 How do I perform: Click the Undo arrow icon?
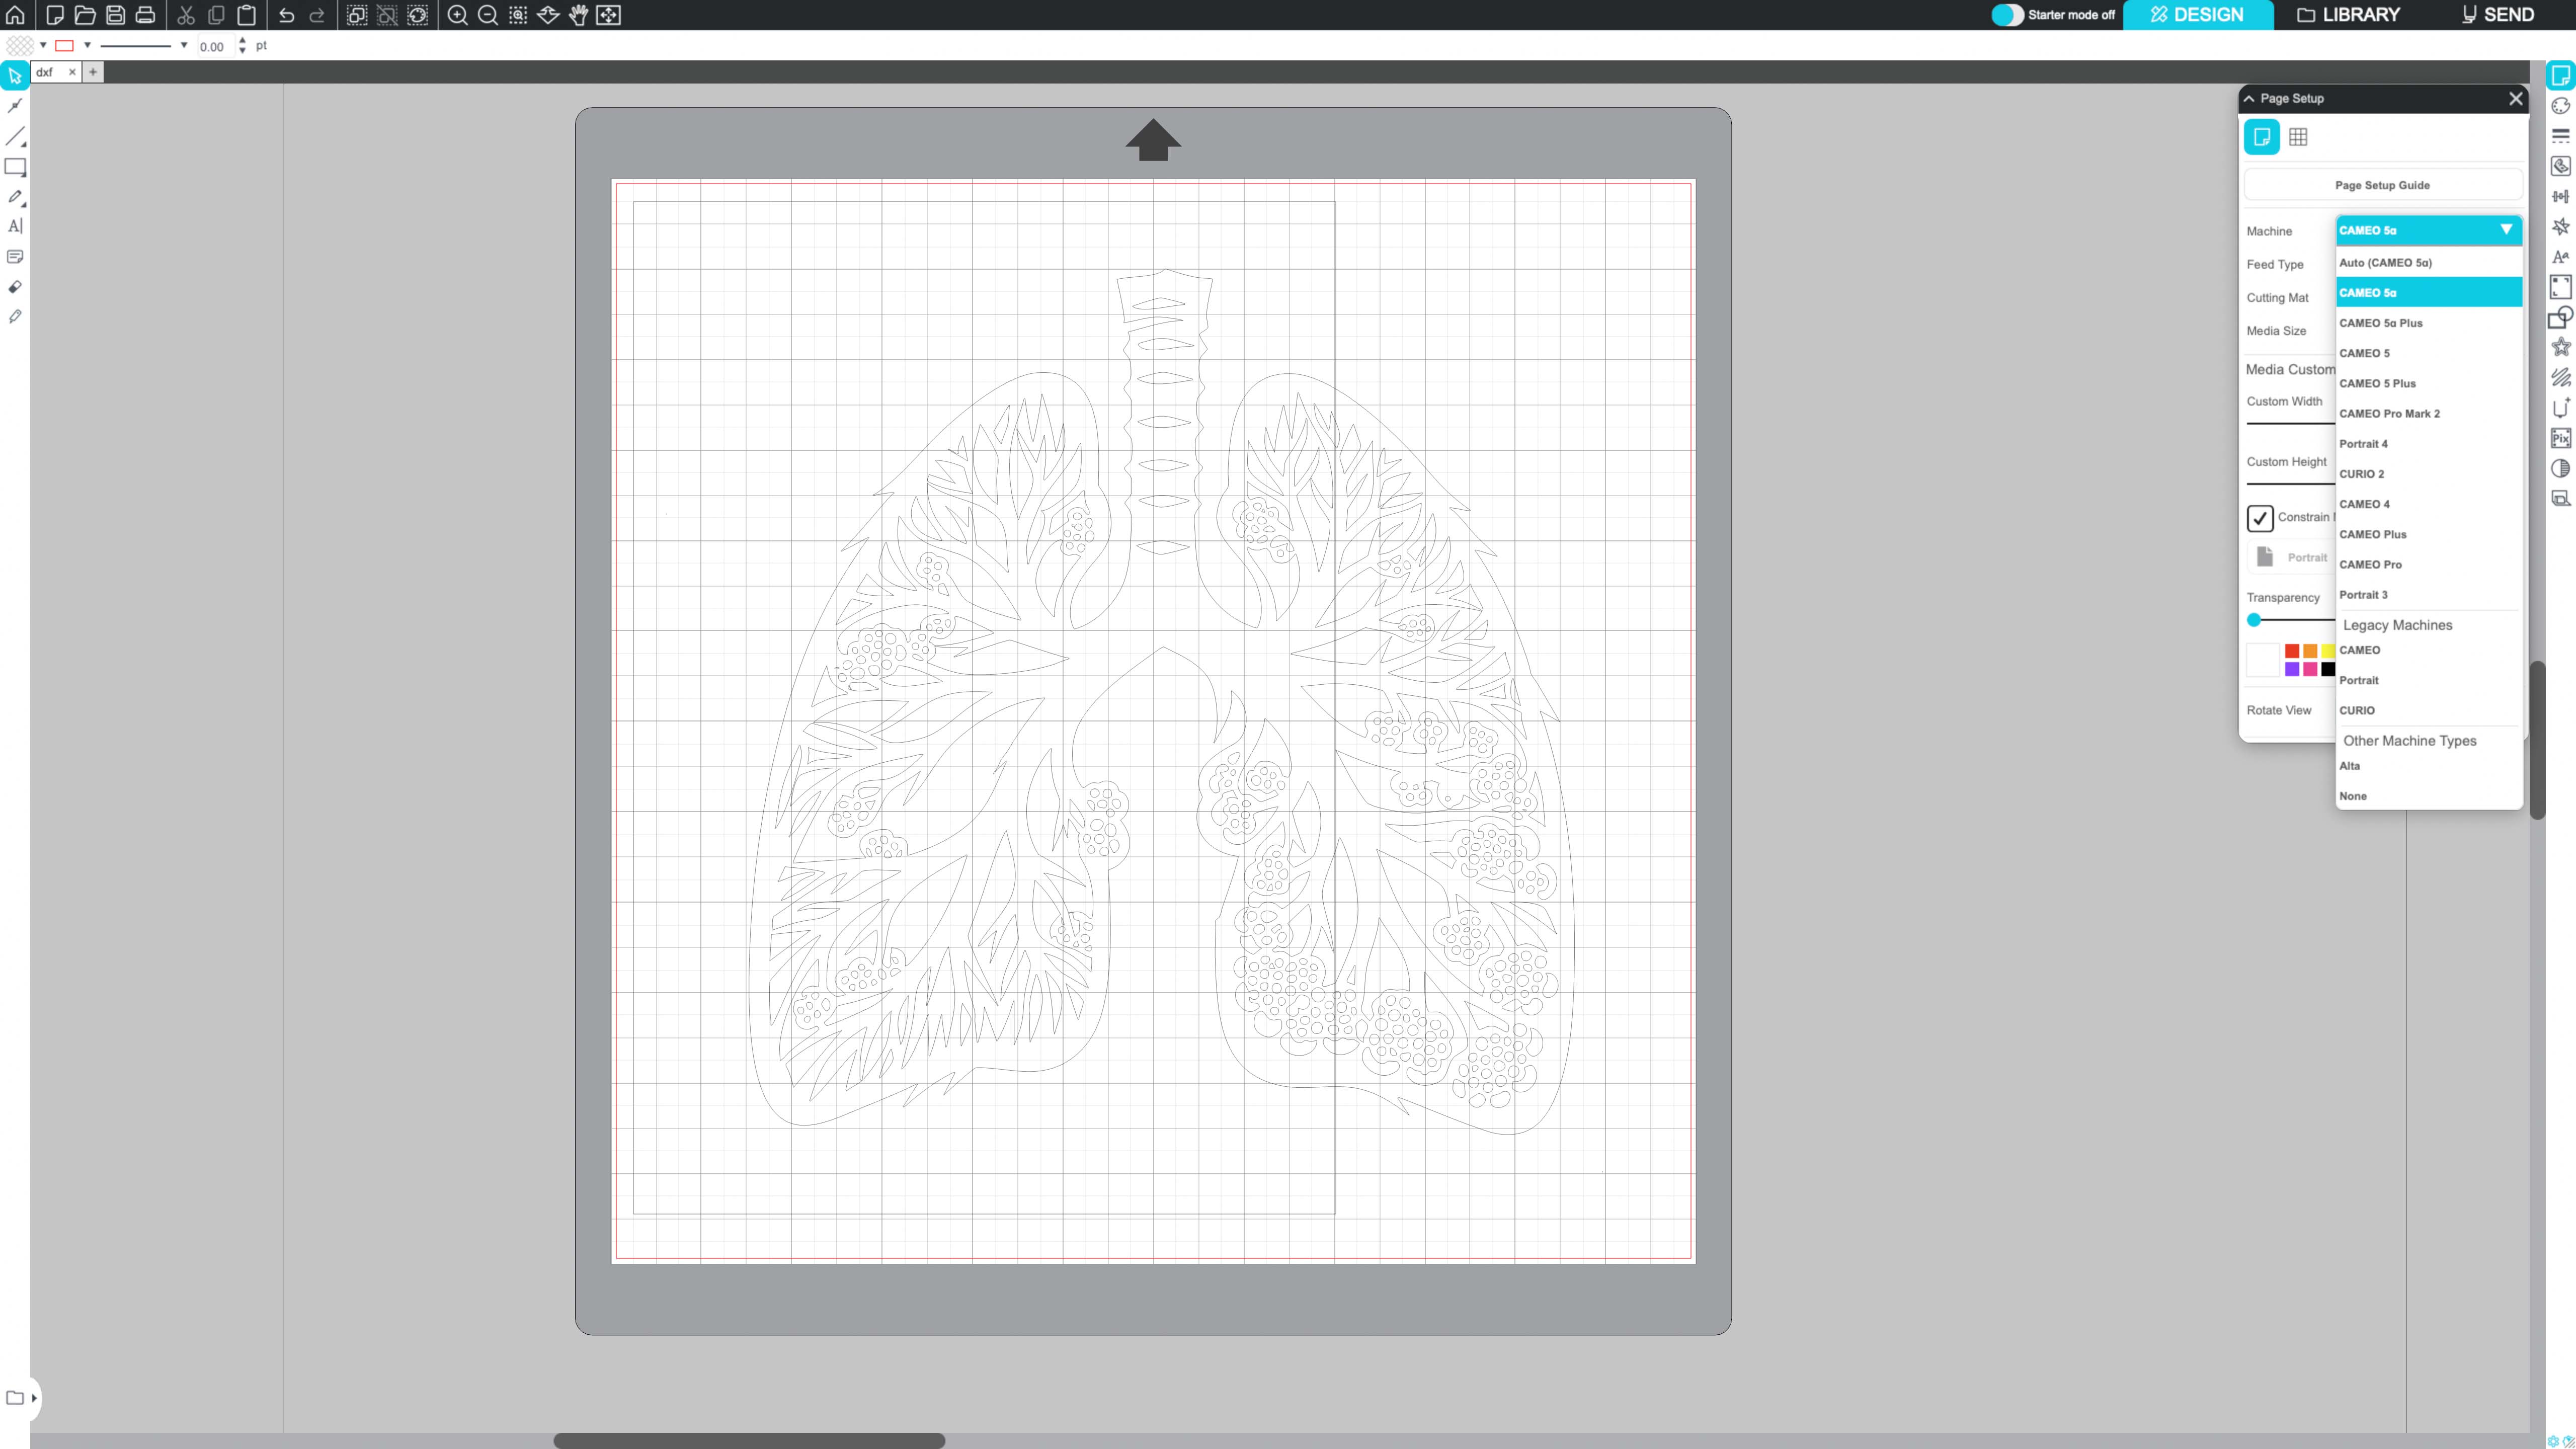click(x=287, y=15)
